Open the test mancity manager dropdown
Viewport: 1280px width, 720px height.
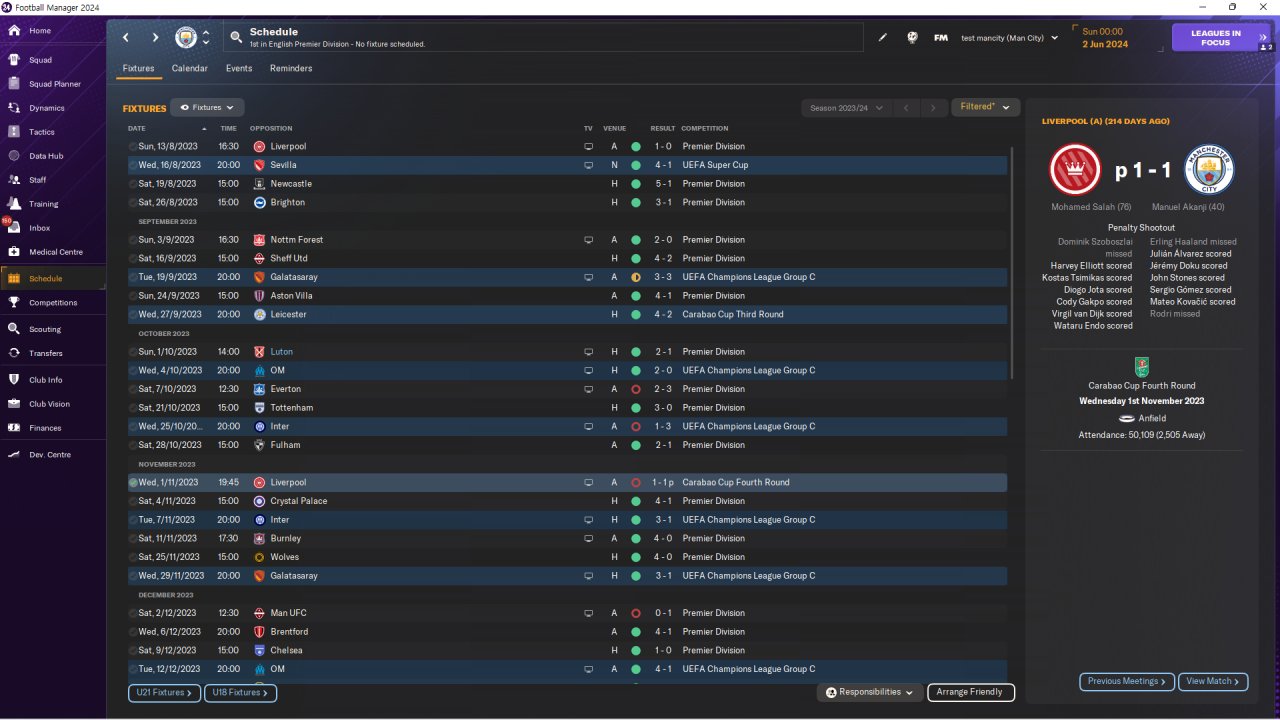coord(1010,38)
